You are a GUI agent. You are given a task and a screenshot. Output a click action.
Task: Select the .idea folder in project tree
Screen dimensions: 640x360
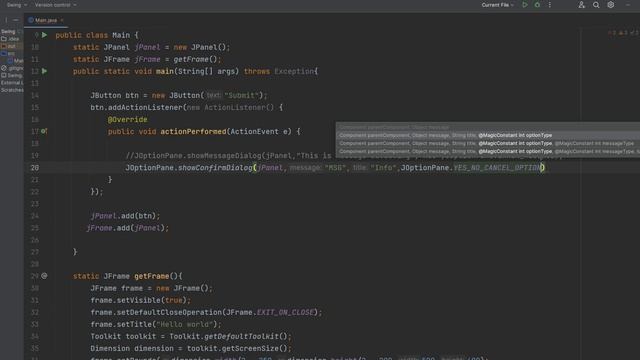pyautogui.click(x=11, y=39)
